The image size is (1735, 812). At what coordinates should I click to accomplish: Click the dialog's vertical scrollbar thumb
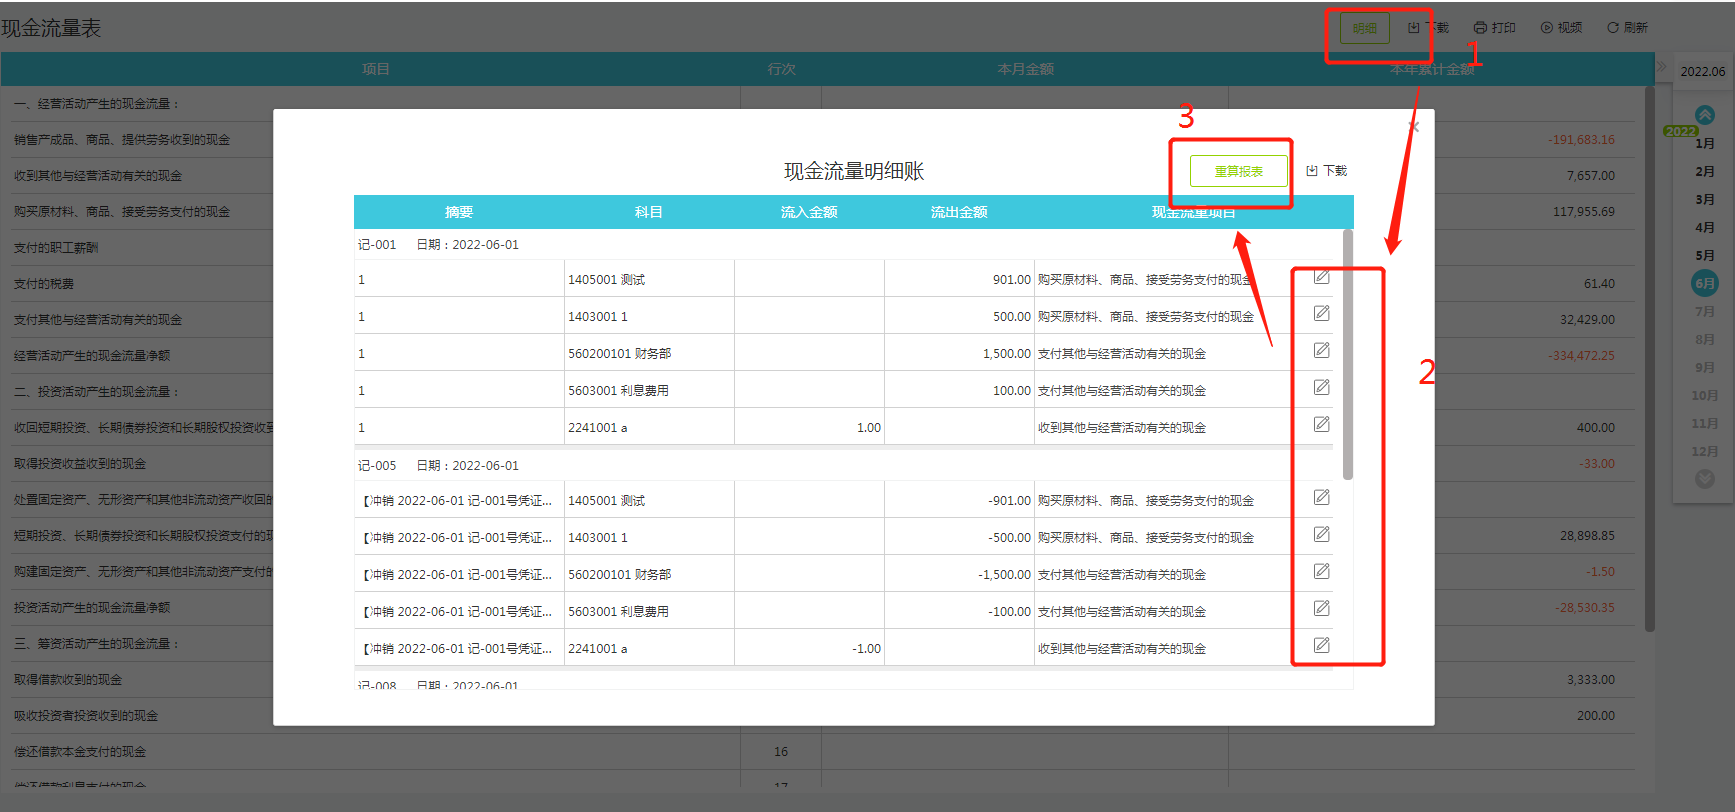(x=1348, y=355)
